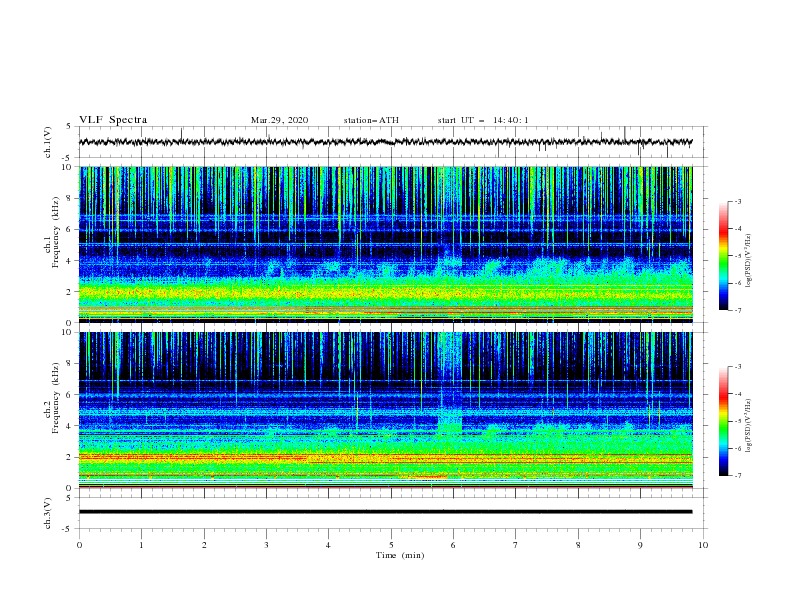Click time axis tick label "1"
Image resolution: width=792 pixels, height=612 pixels.
tap(141, 545)
